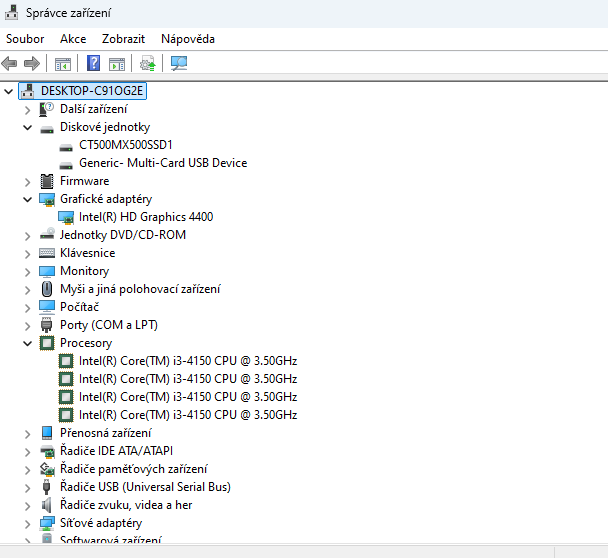The image size is (608, 558).
Task: Select the Procesory label
Action: [86, 343]
